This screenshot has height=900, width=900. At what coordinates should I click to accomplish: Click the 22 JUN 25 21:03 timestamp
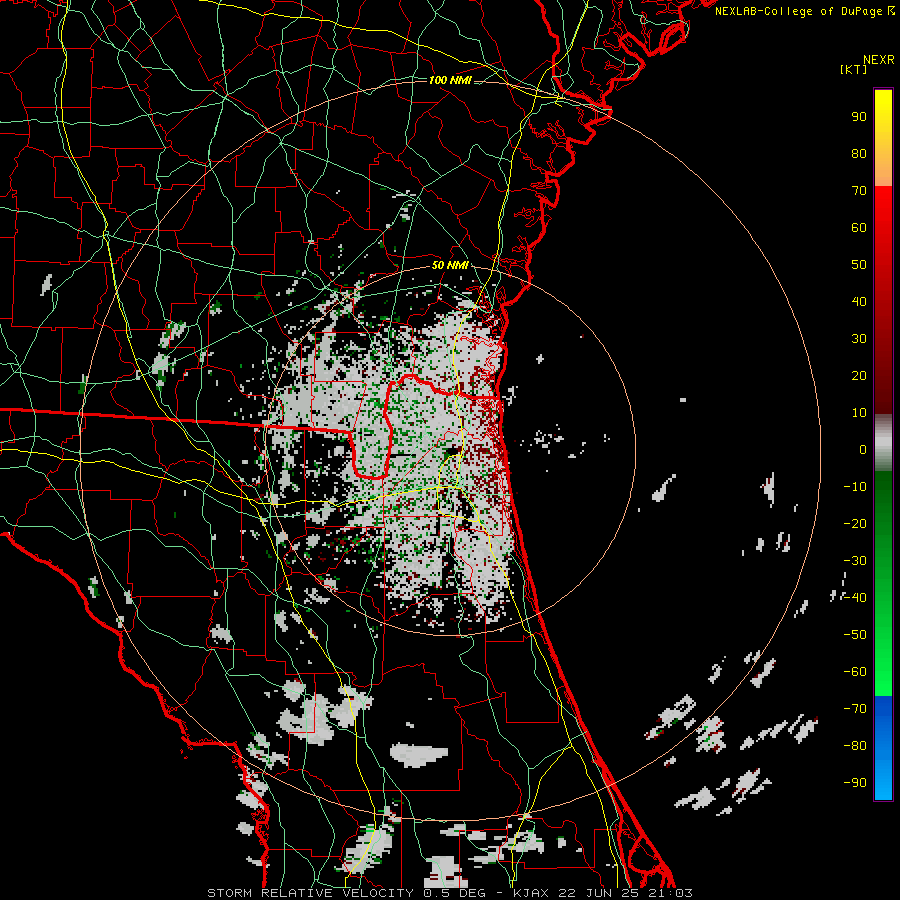click(626, 893)
